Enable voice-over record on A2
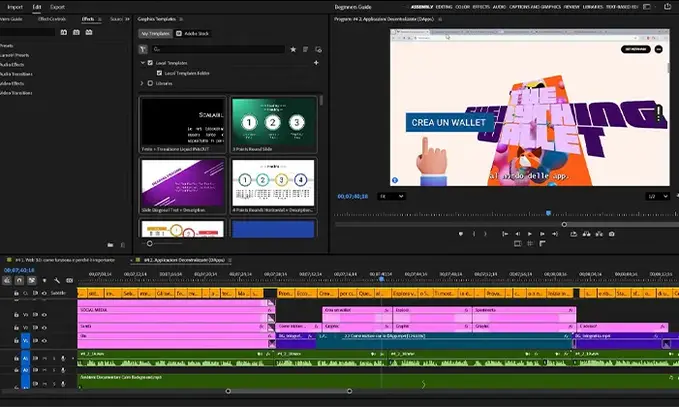Image resolution: width=679 pixels, height=407 pixels. coord(63,370)
